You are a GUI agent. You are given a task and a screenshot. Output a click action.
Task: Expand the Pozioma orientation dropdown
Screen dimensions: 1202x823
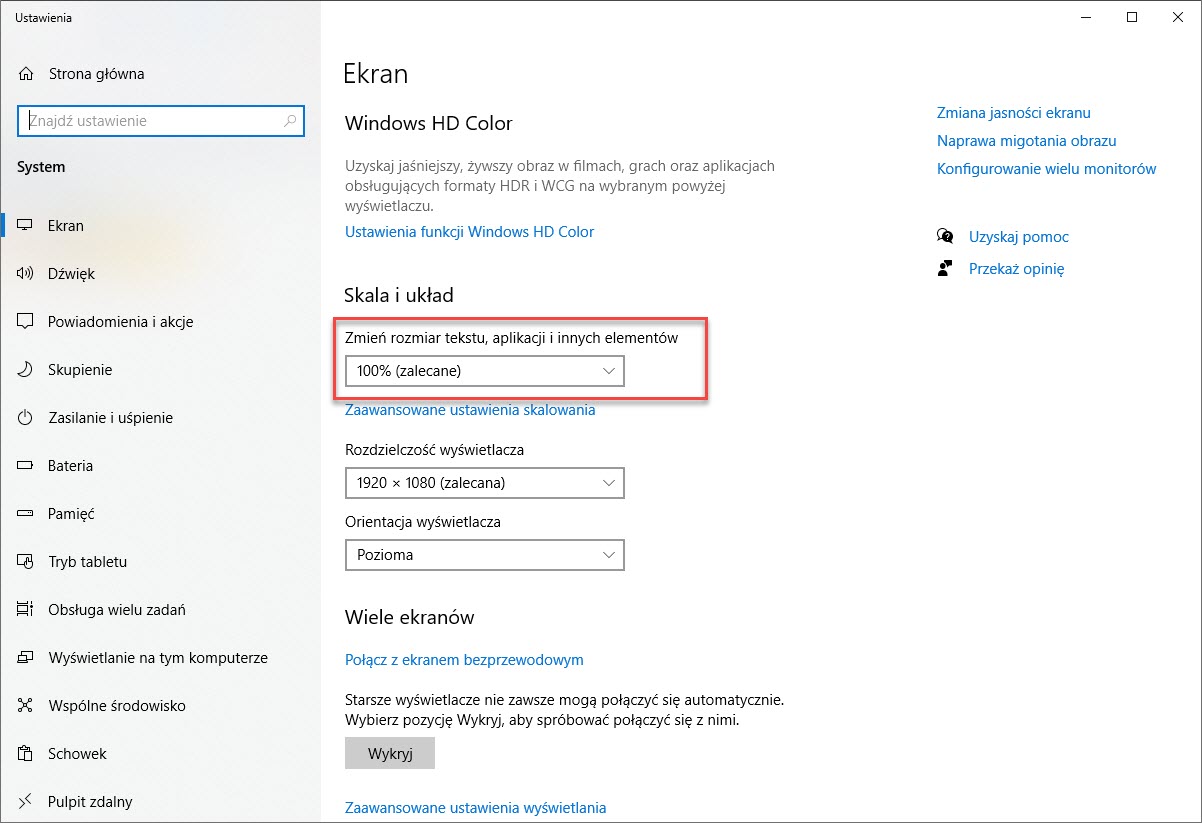click(x=484, y=555)
